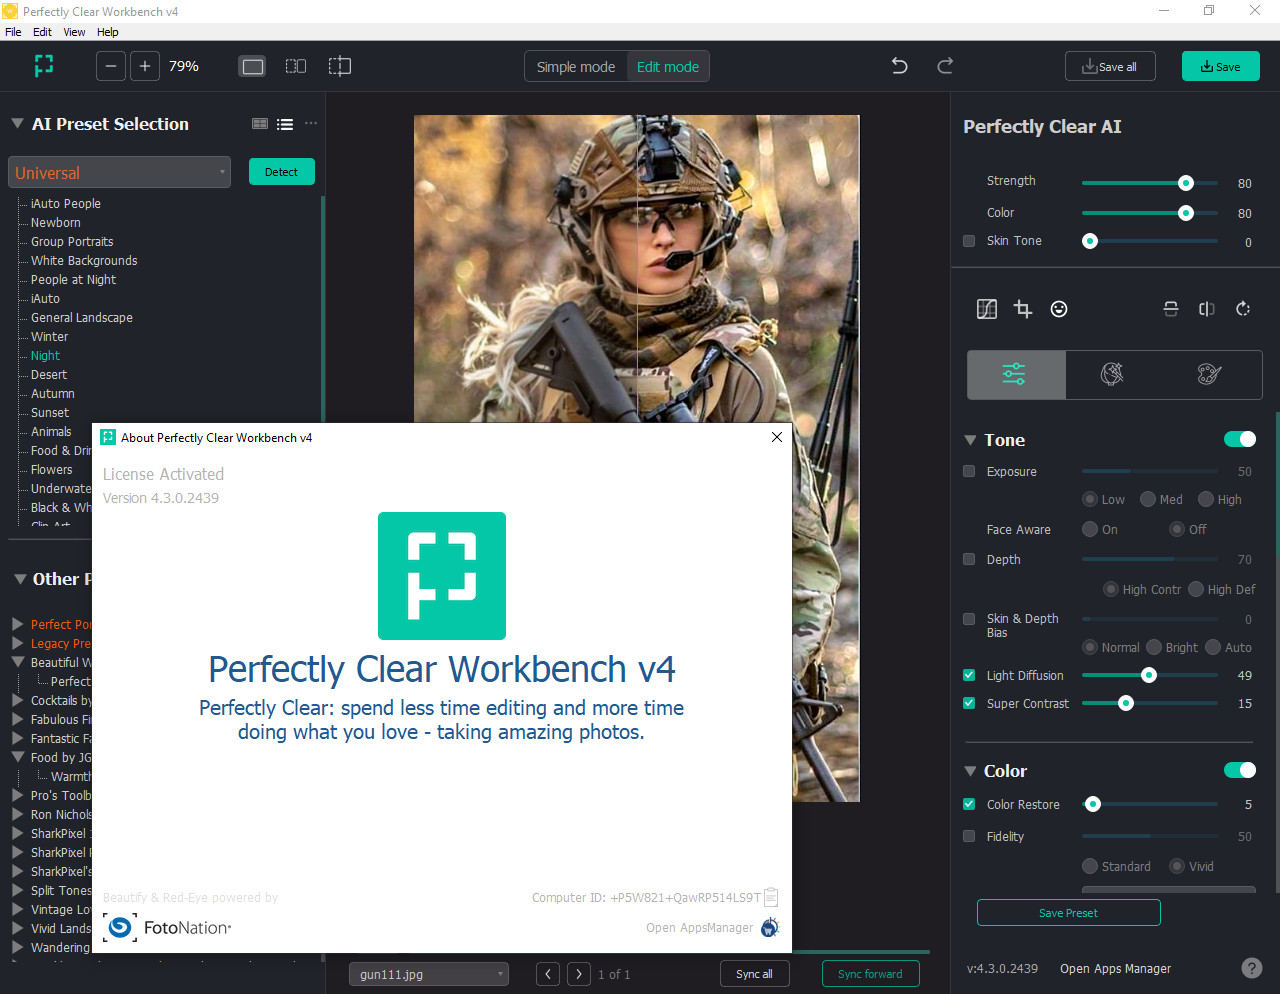Open the face detection tool icon
The height and width of the screenshot is (994, 1280).
[x=1059, y=309]
